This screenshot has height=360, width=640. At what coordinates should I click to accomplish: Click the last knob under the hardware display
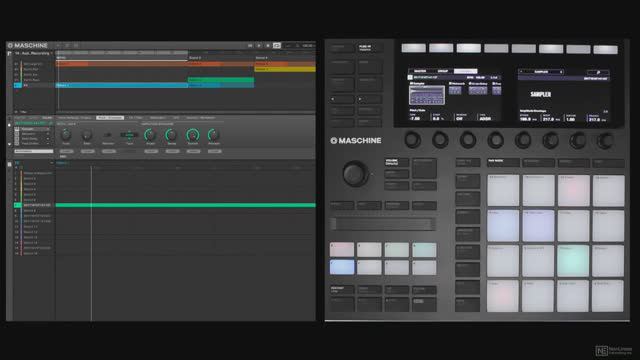[x=605, y=141]
